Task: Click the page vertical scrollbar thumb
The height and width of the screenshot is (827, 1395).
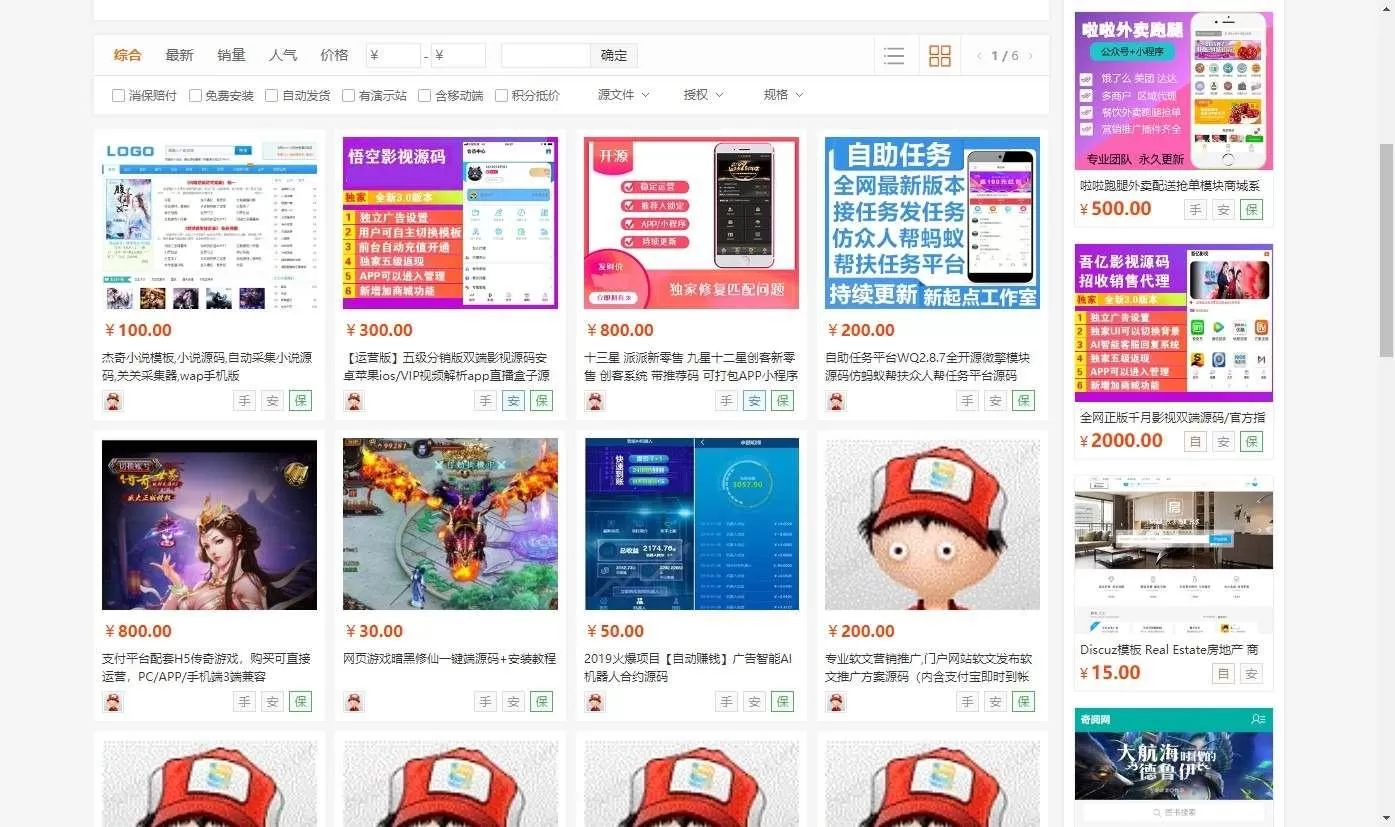Action: coord(1386,249)
